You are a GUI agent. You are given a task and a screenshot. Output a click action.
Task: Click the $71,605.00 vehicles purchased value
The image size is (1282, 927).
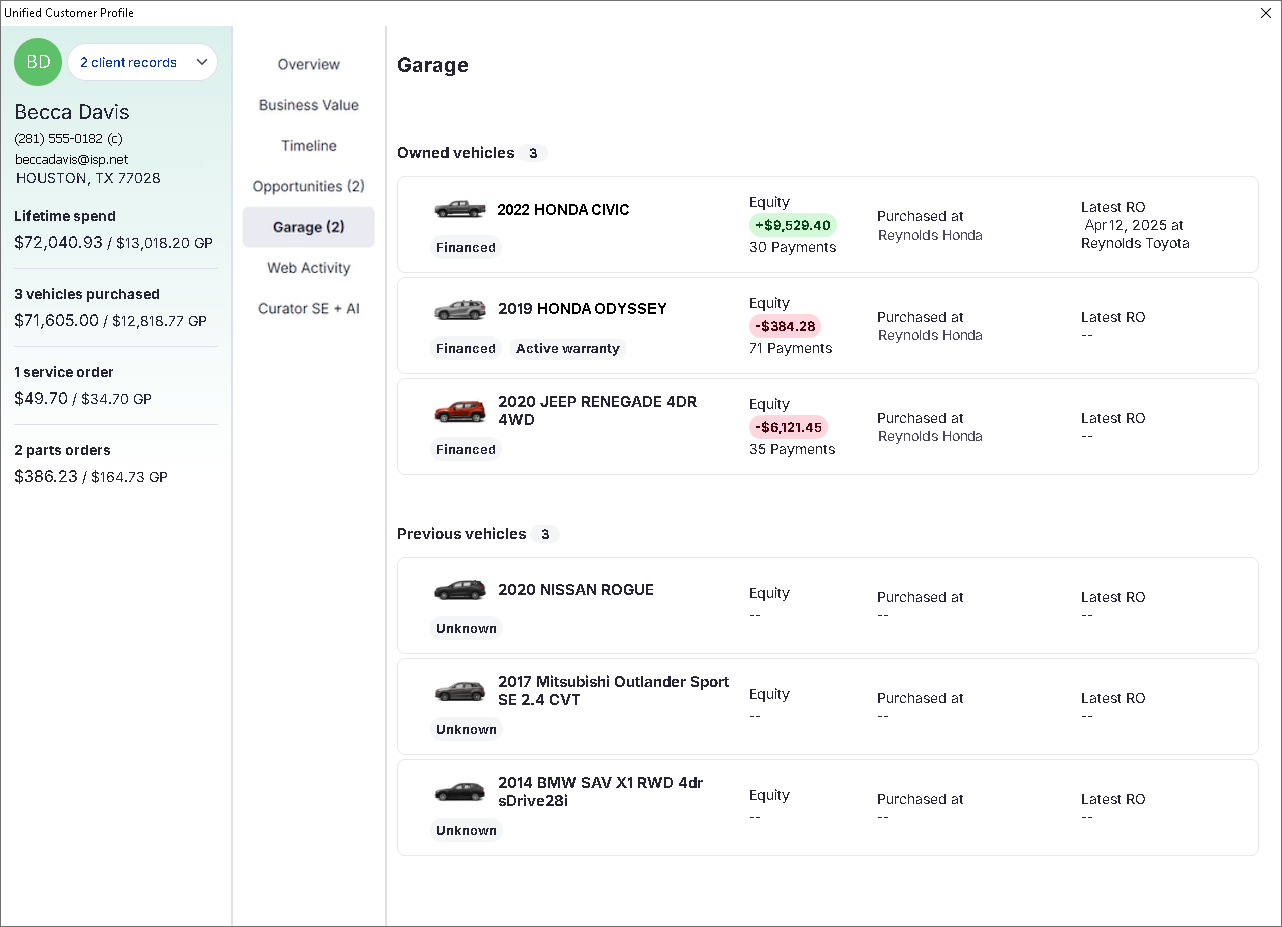(56, 320)
